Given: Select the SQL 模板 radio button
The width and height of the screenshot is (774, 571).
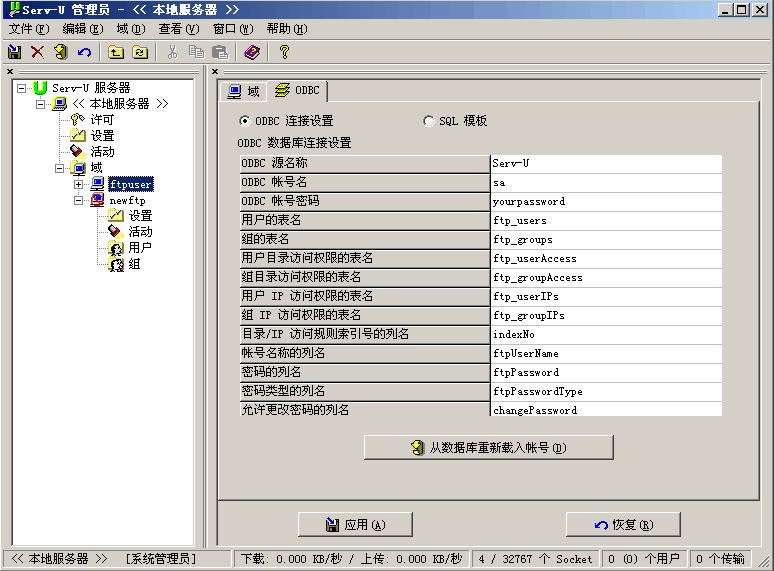Looking at the screenshot, I should 429,121.
